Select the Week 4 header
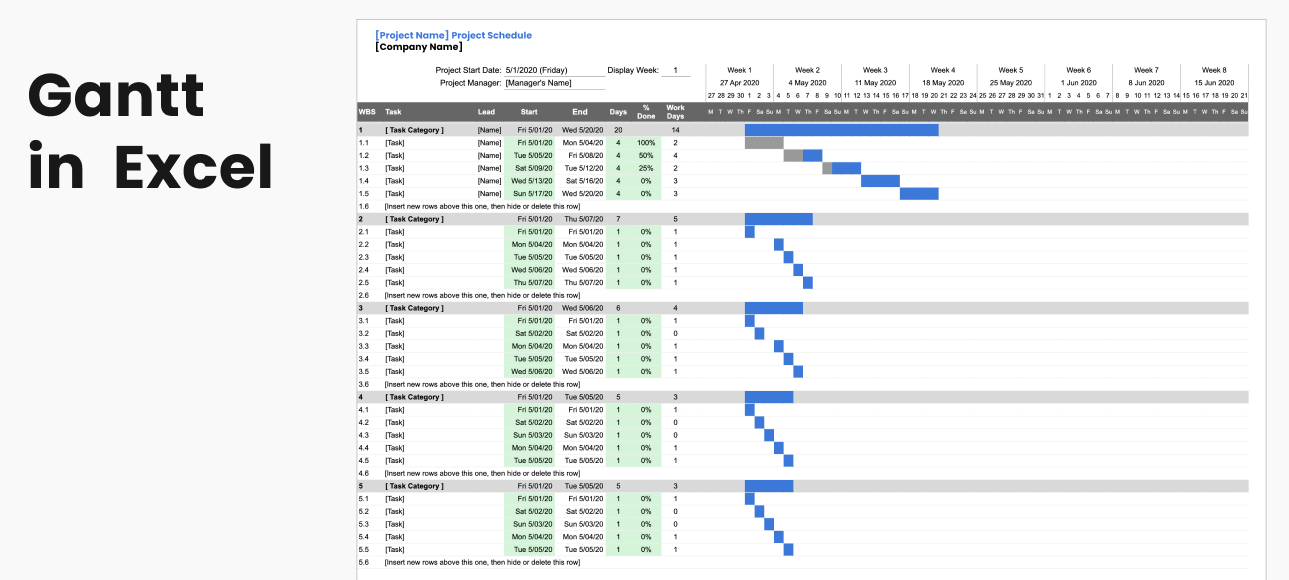The height and width of the screenshot is (580, 1289). coord(942,70)
